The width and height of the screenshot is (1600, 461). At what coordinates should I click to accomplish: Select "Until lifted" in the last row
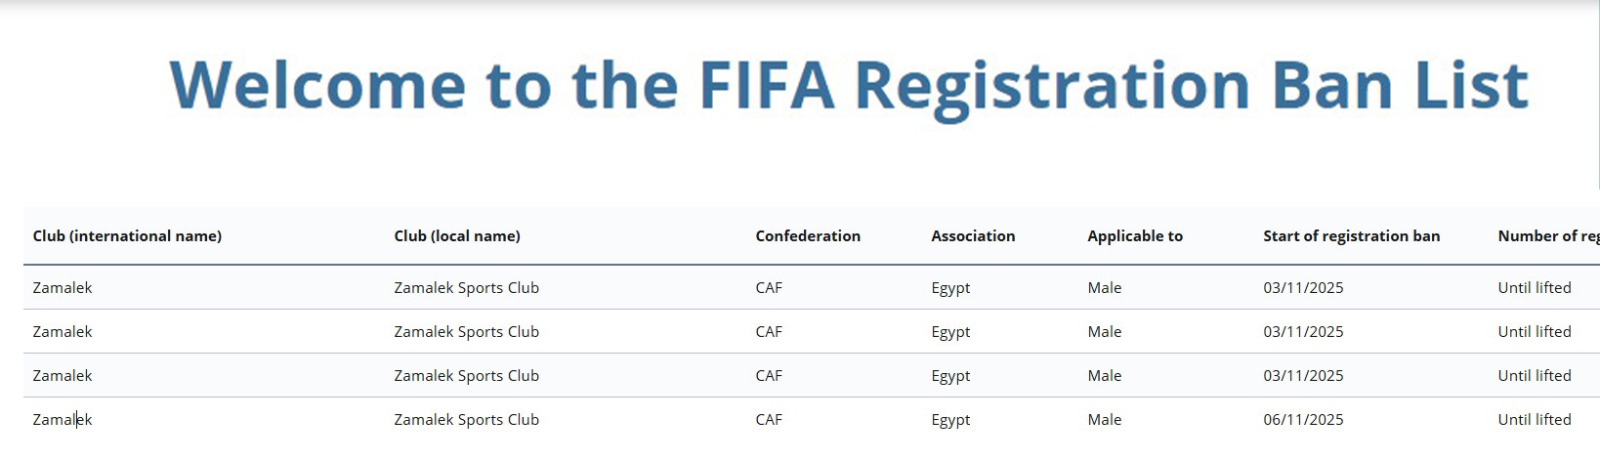[1534, 420]
